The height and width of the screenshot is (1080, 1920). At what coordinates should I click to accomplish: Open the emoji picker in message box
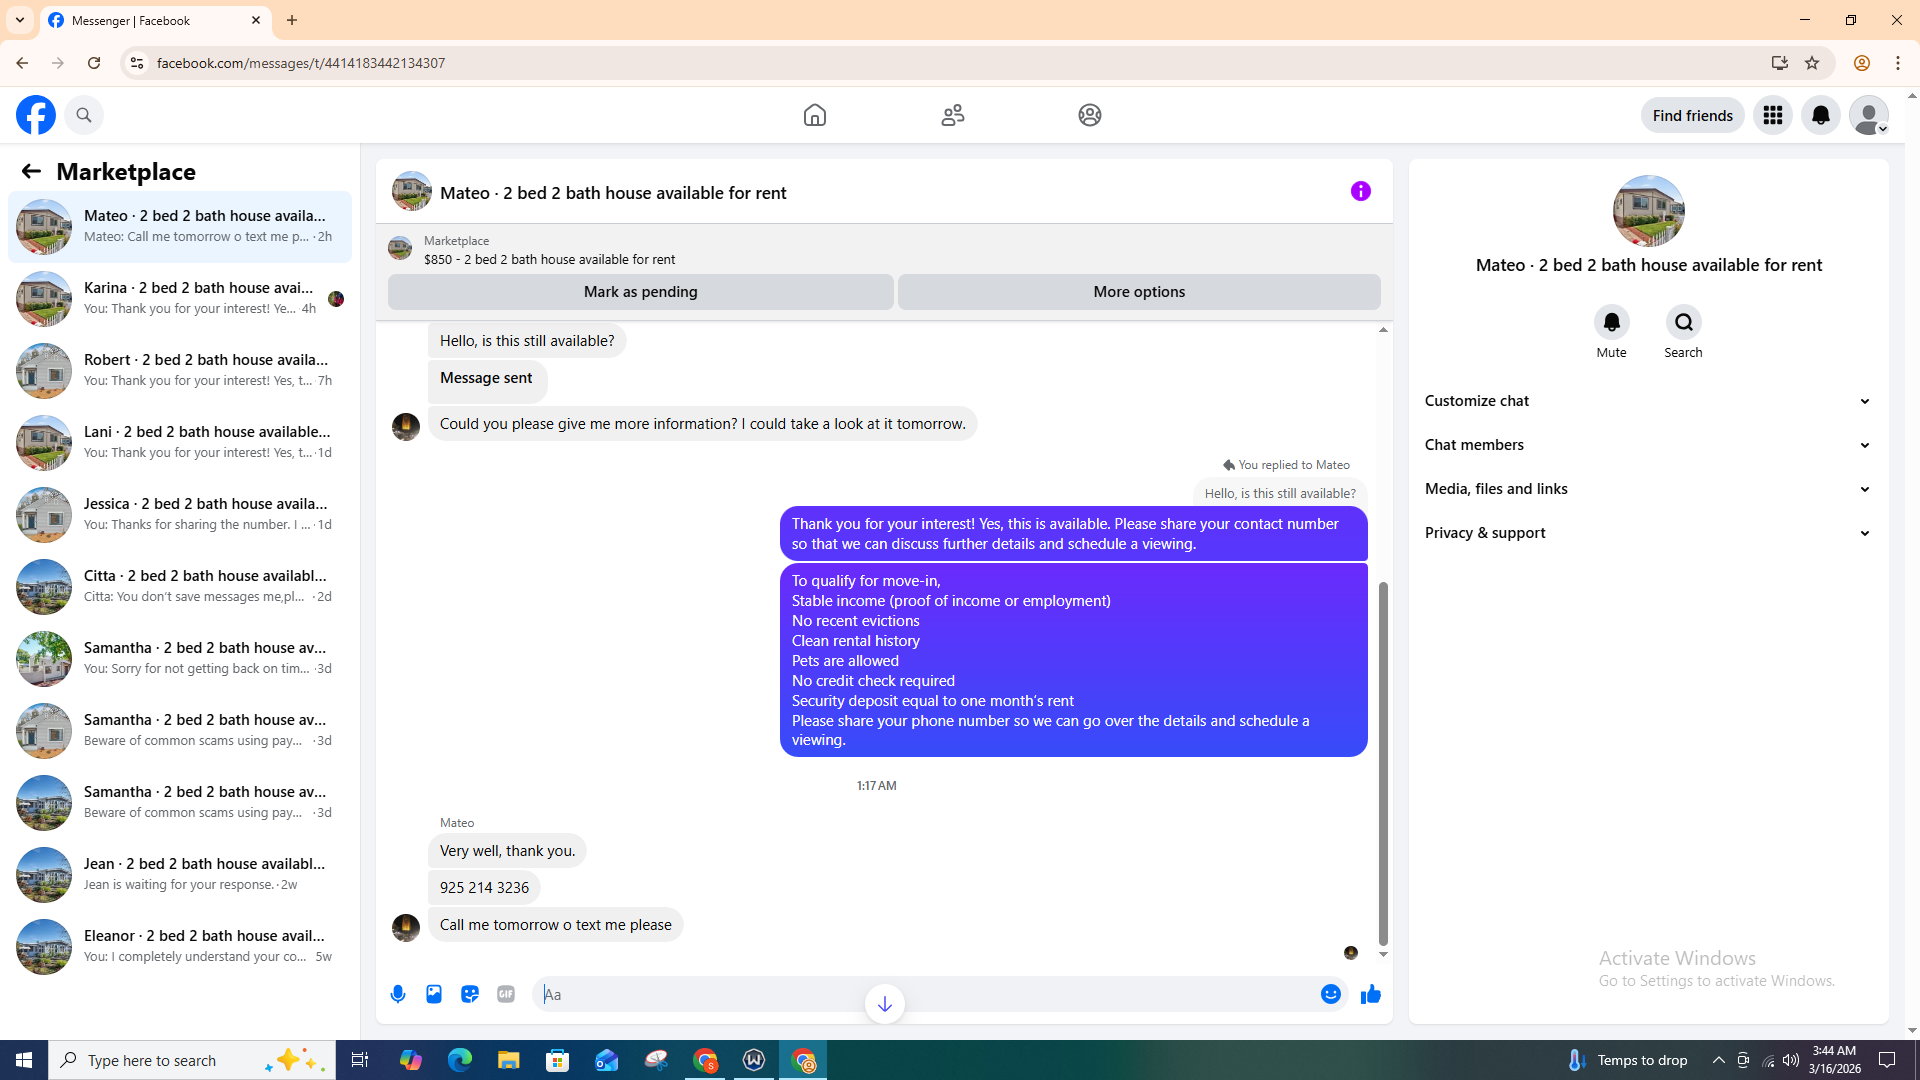[x=1330, y=994]
